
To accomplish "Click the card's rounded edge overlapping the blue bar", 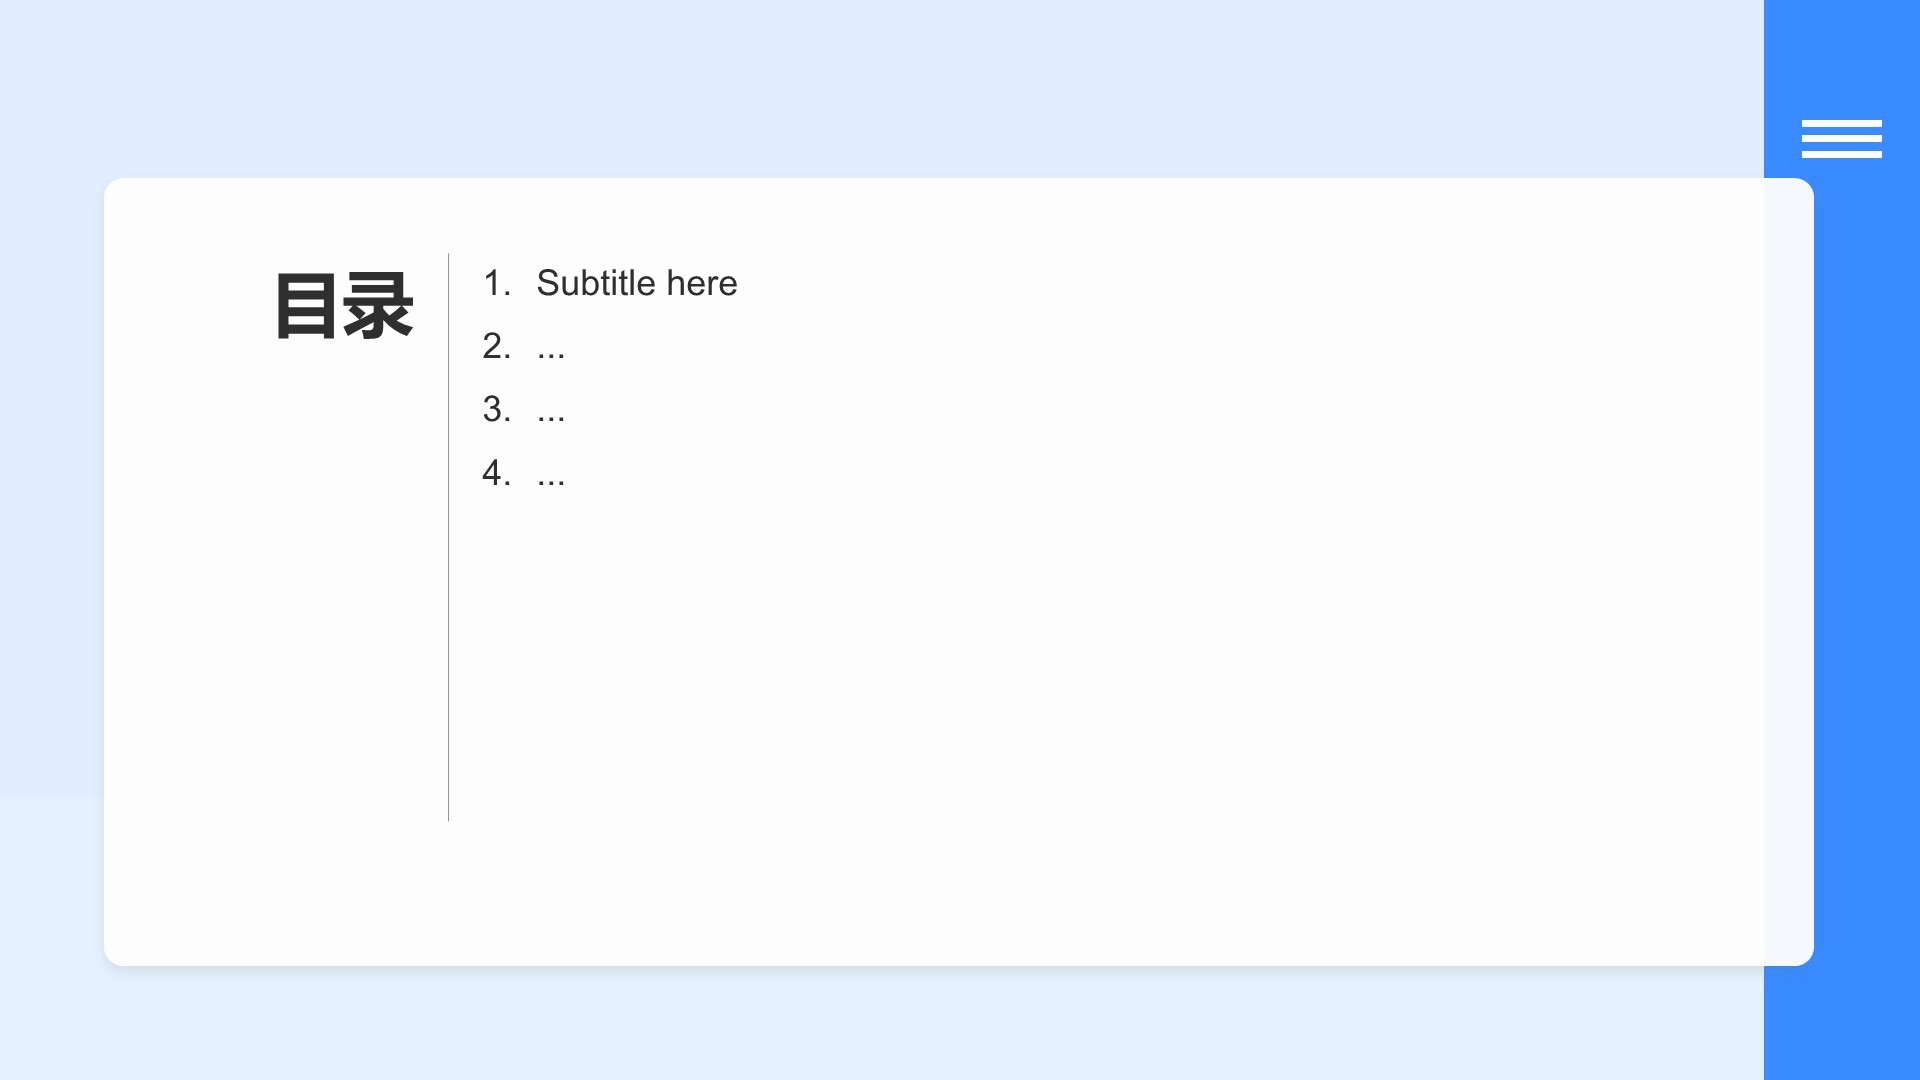I will click(x=1789, y=572).
